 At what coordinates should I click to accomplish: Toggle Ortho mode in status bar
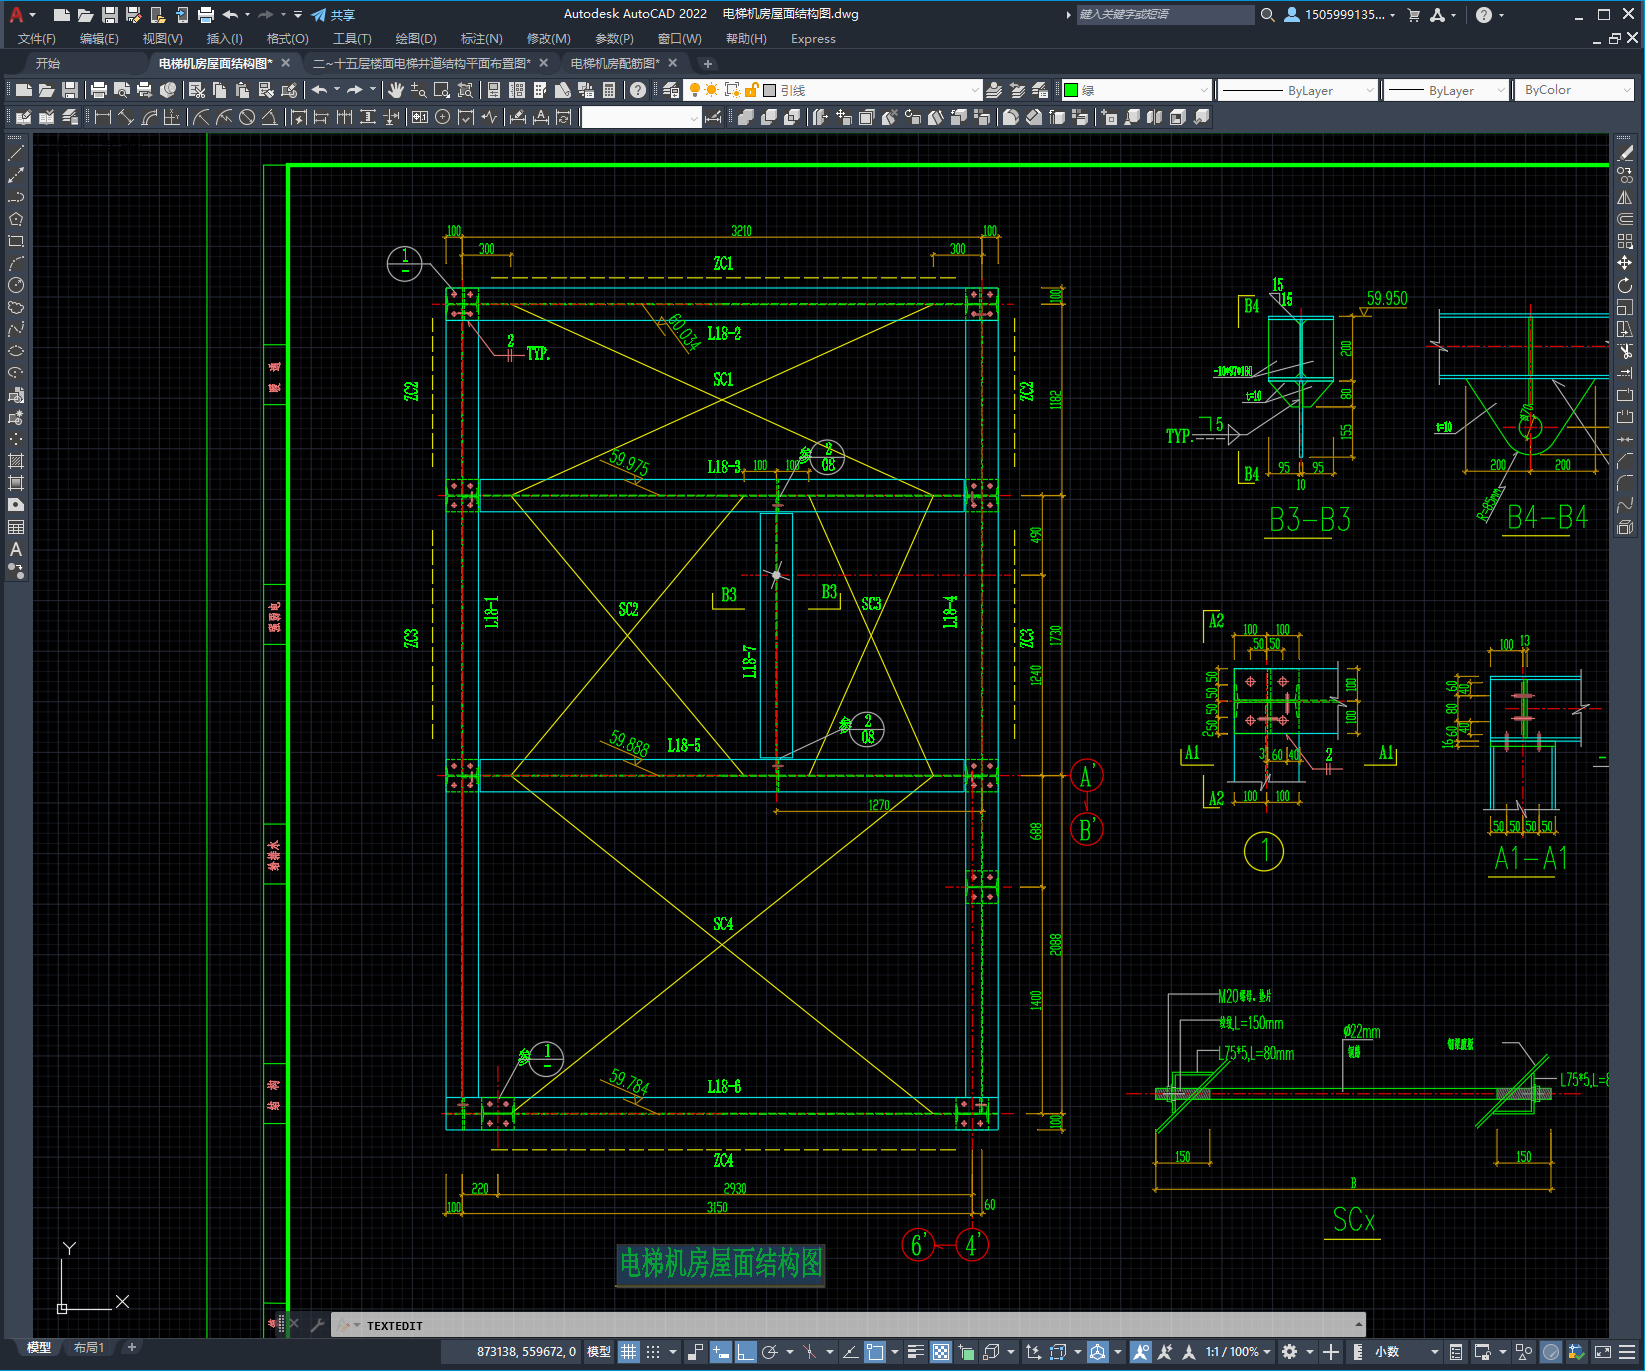[745, 1352]
